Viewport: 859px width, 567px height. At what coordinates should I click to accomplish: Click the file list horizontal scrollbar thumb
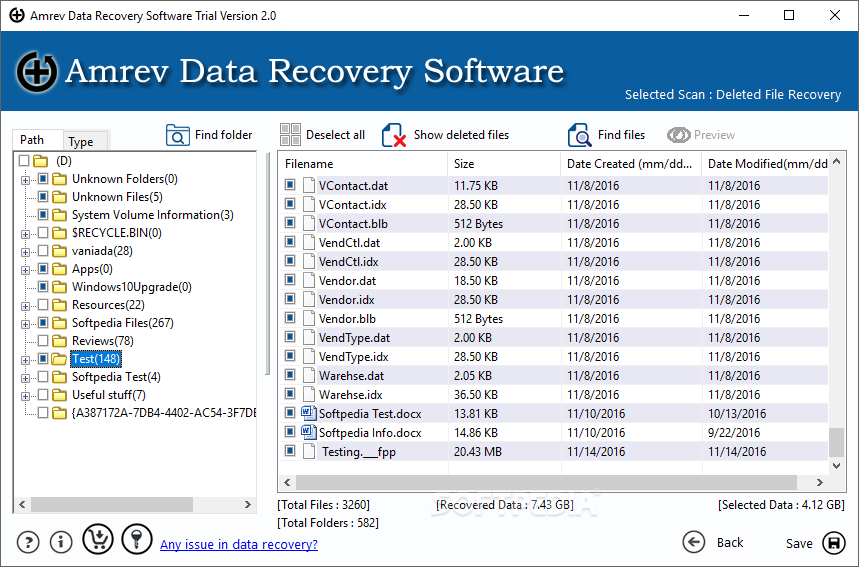(546, 482)
